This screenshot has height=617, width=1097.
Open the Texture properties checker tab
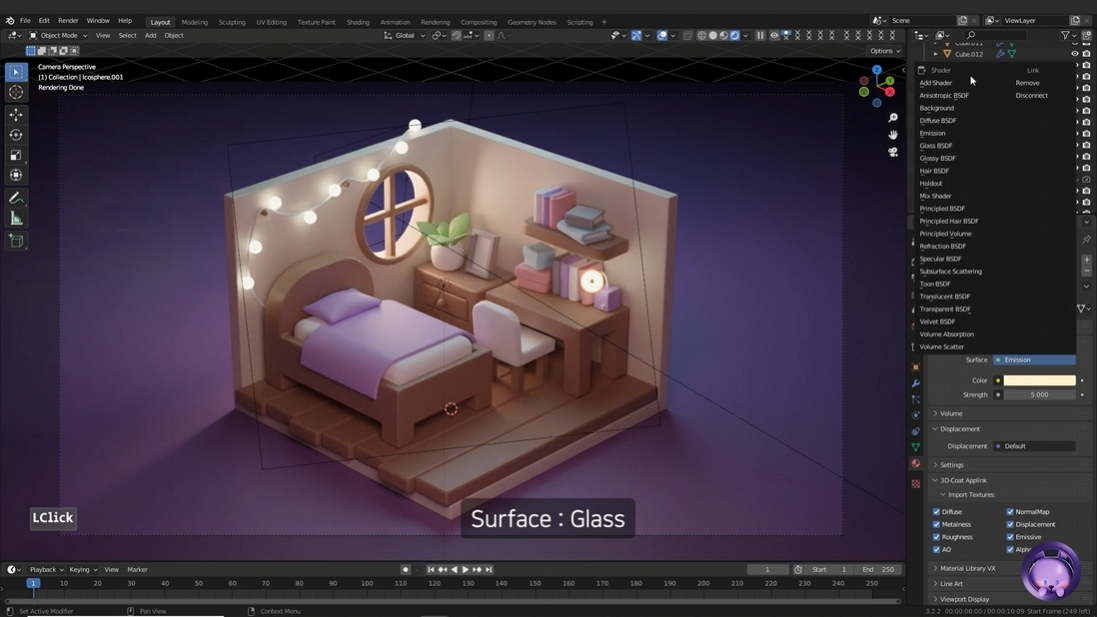tap(916, 483)
